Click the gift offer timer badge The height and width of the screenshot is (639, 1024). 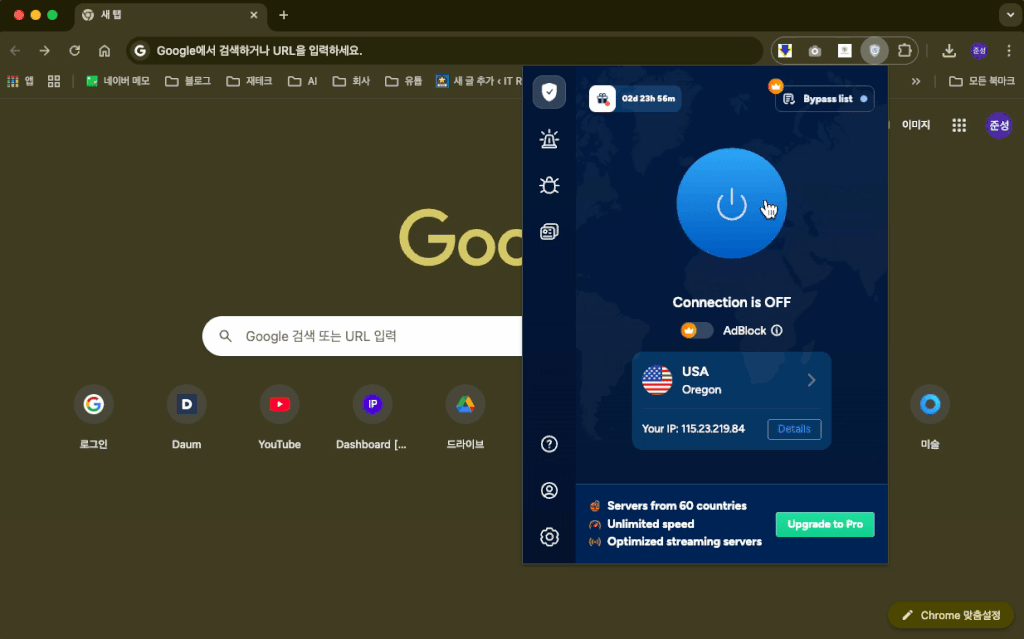pos(635,99)
